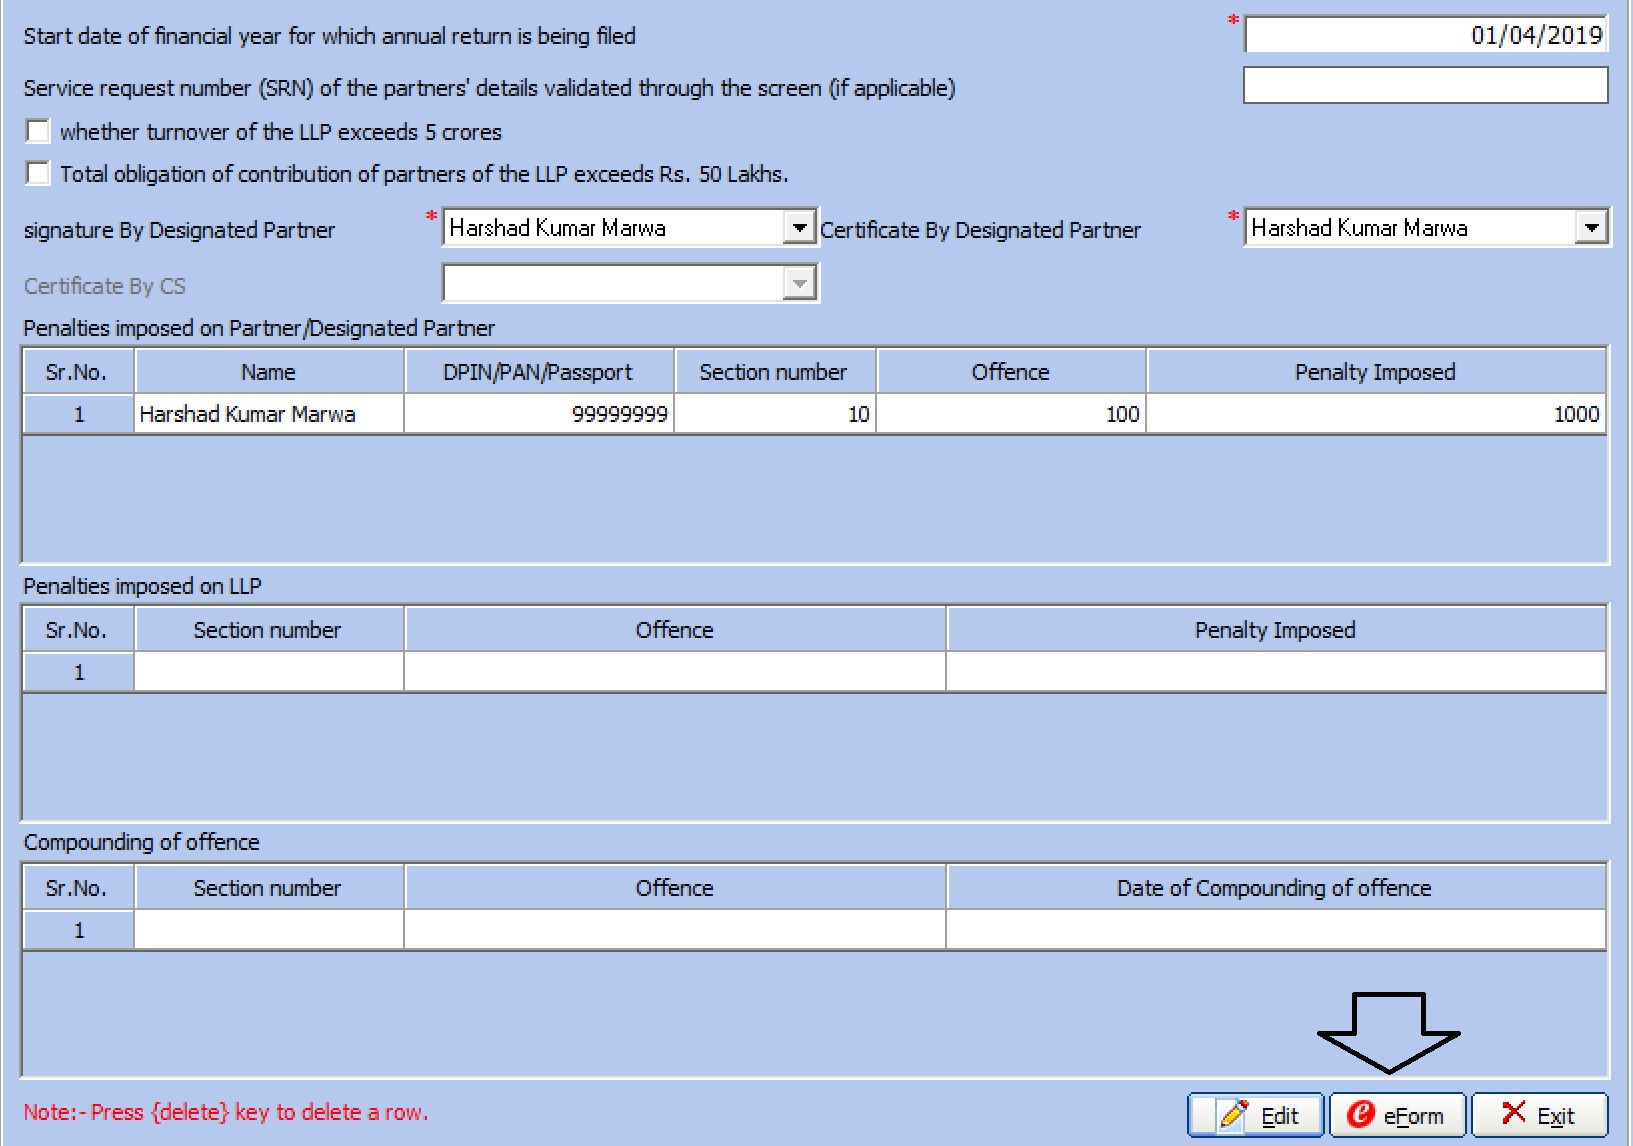Click Penalty Imposed header in LLP penalties table
Image resolution: width=1633 pixels, height=1146 pixels.
coord(1276,629)
